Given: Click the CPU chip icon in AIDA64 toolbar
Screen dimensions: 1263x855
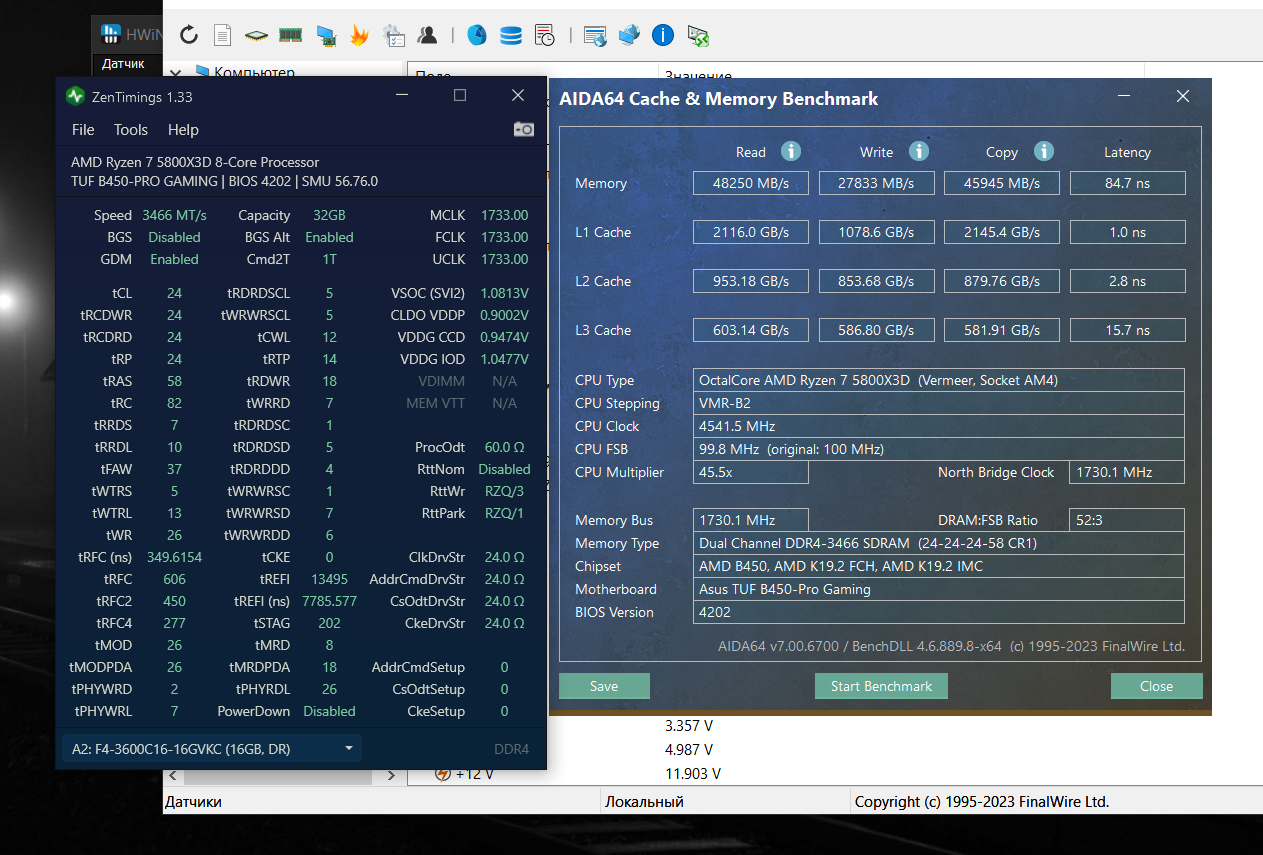Looking at the screenshot, I should (257, 36).
